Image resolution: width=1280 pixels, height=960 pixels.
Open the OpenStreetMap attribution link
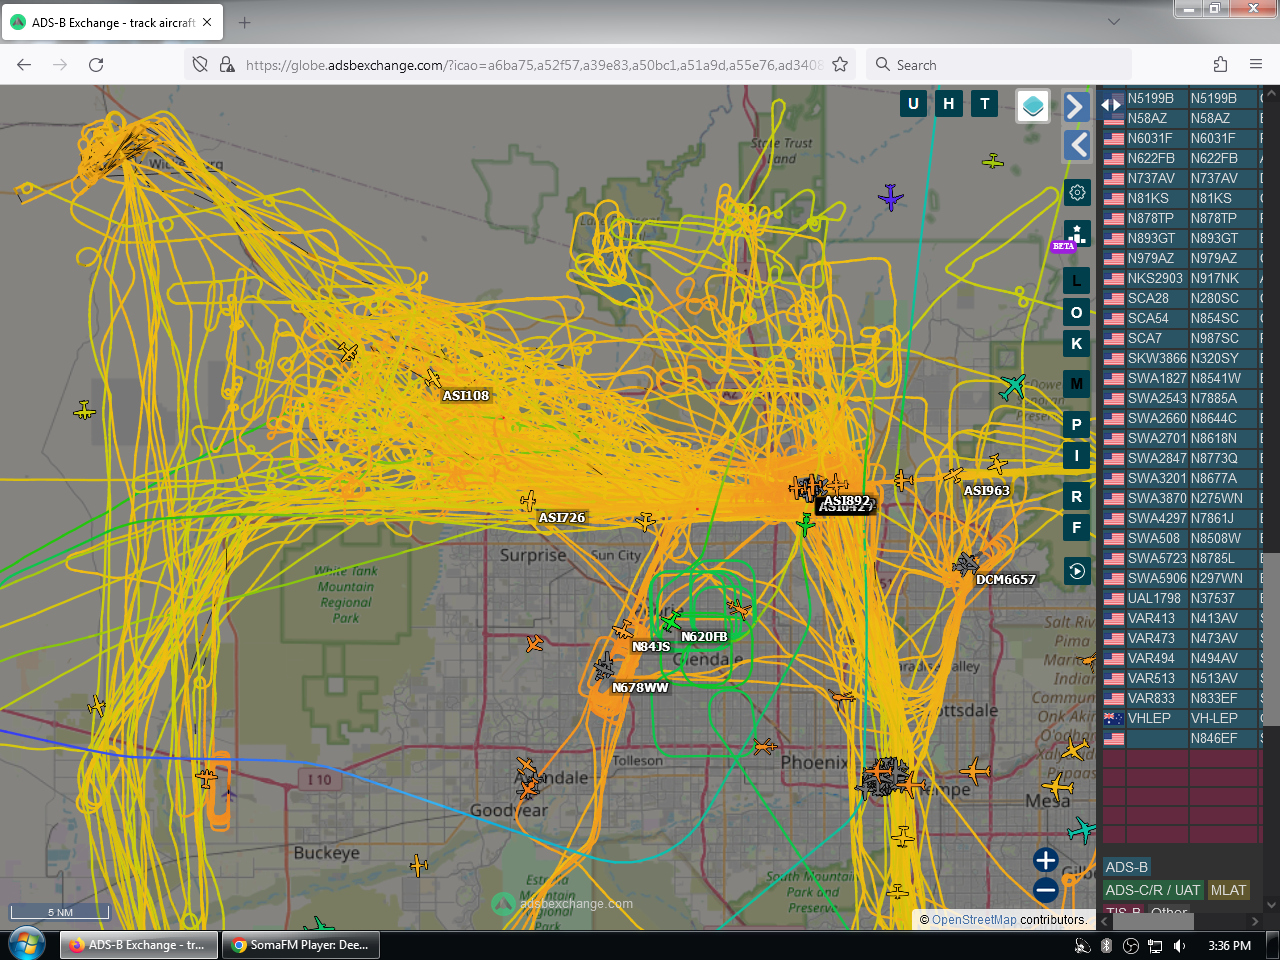click(x=974, y=920)
